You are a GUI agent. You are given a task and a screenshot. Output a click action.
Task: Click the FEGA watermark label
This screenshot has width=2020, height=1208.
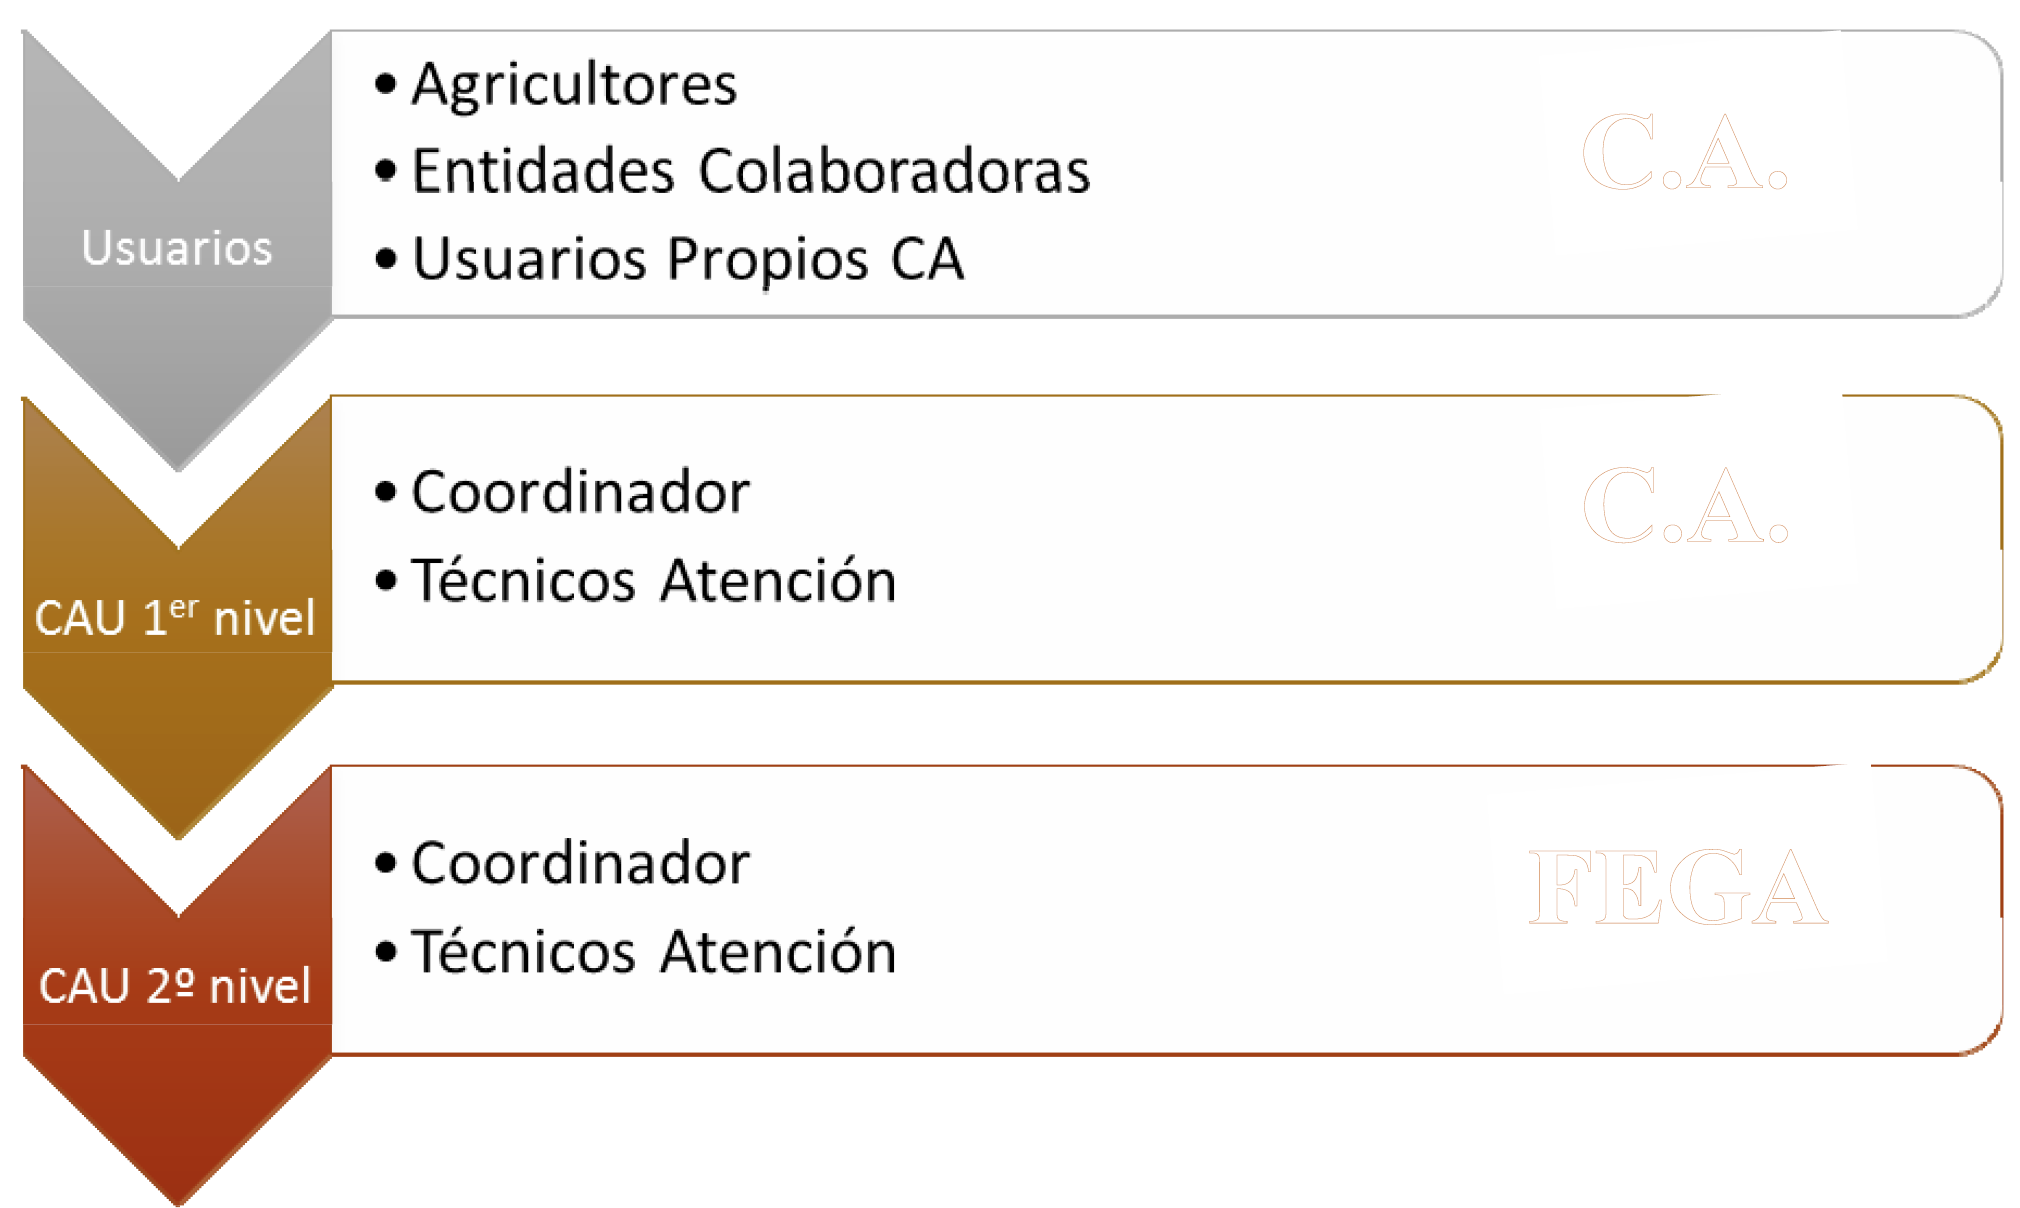(x=1678, y=887)
